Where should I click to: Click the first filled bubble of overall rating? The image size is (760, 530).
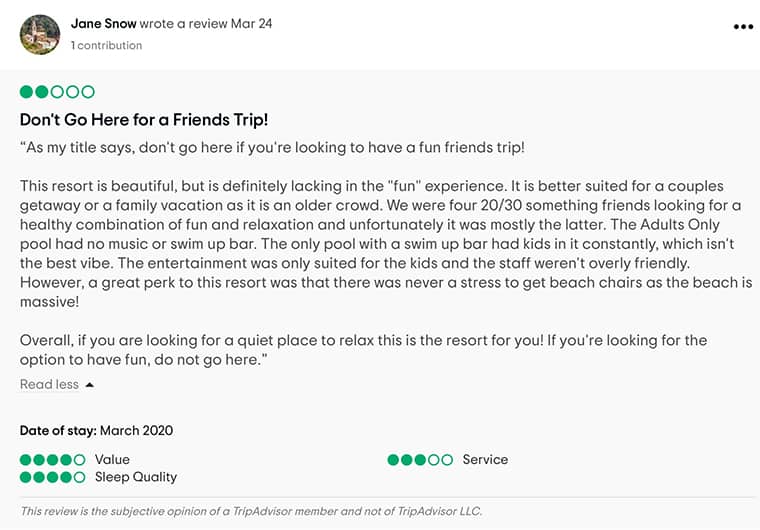pyautogui.click(x=26, y=92)
